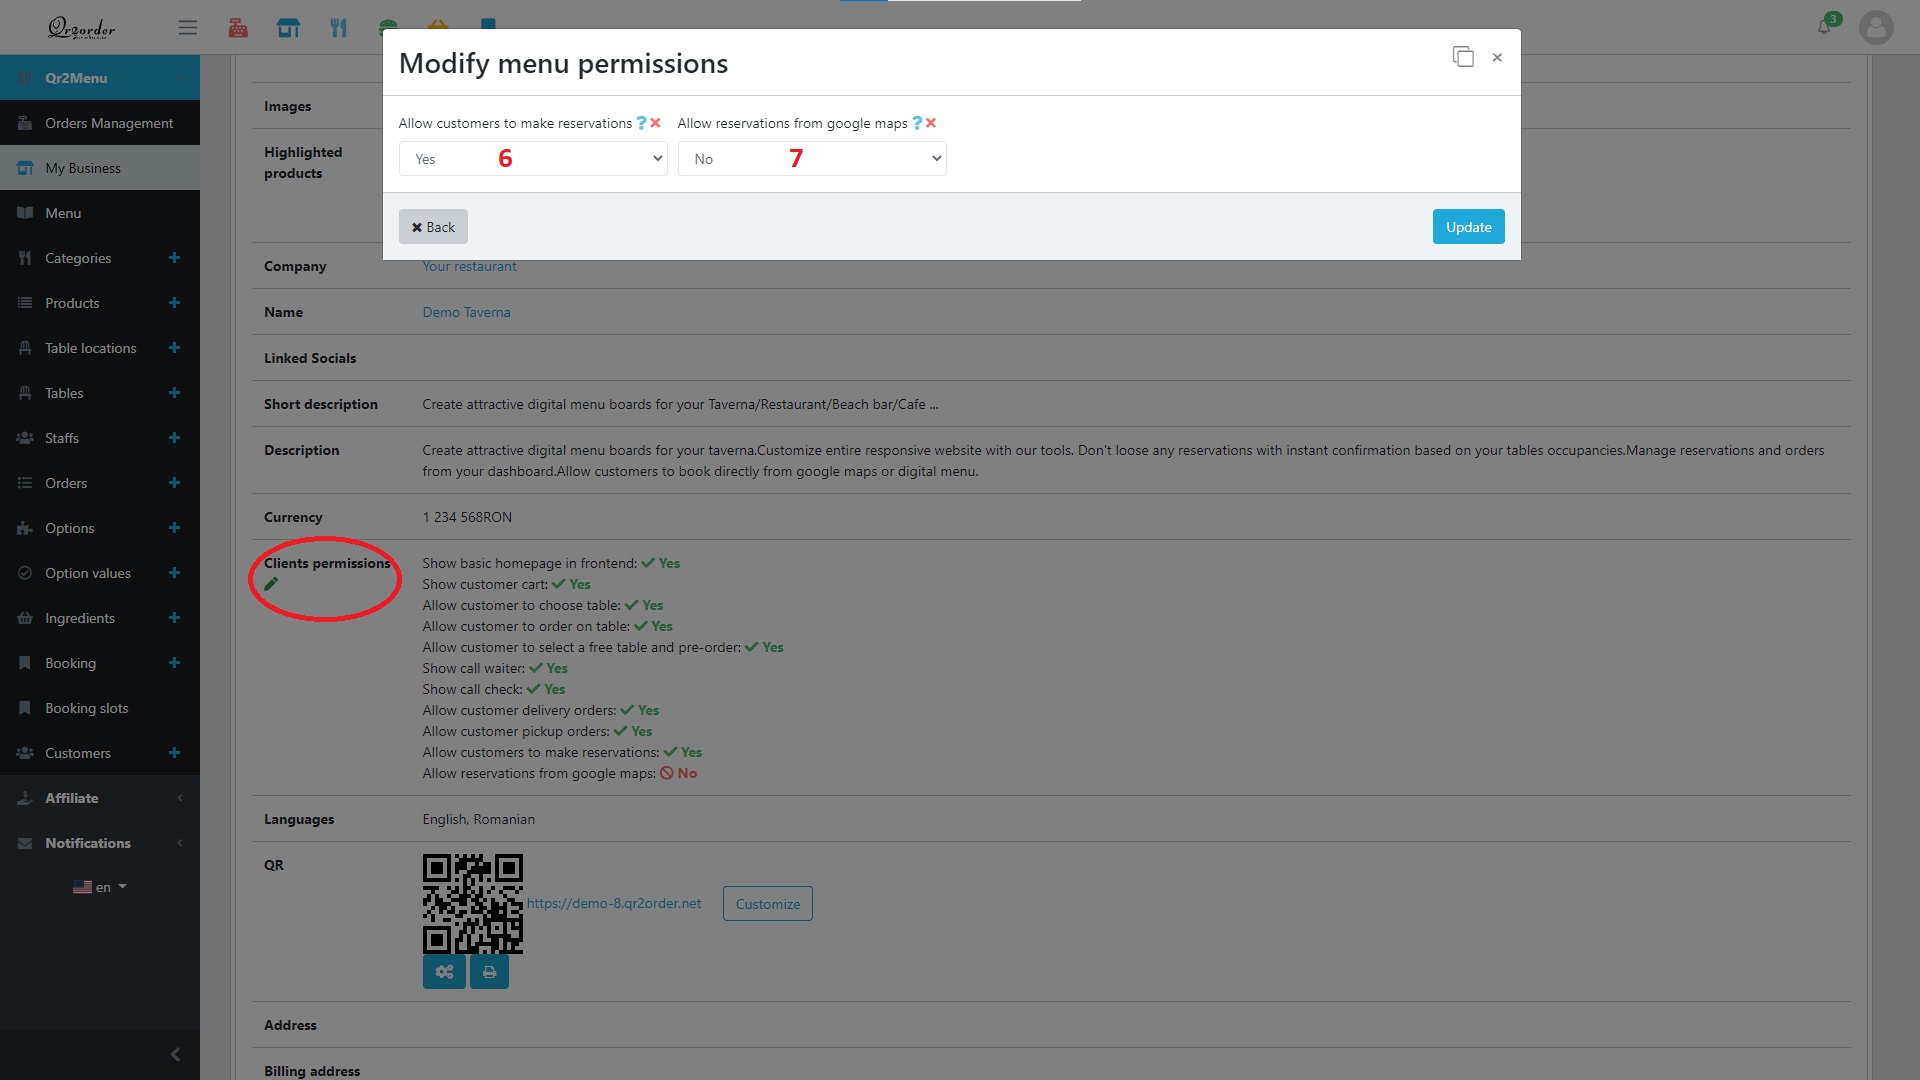This screenshot has width=1920, height=1080.
Task: Select No for Allow reservations google maps
Action: [812, 157]
